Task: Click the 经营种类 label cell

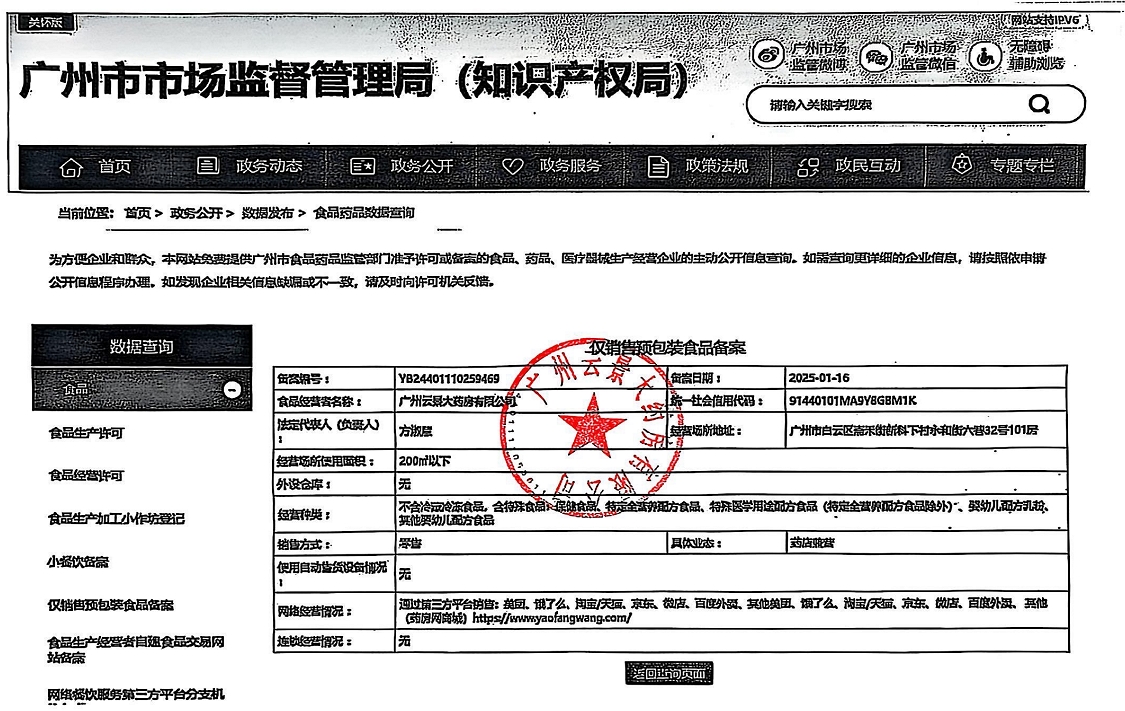Action: 334,514
